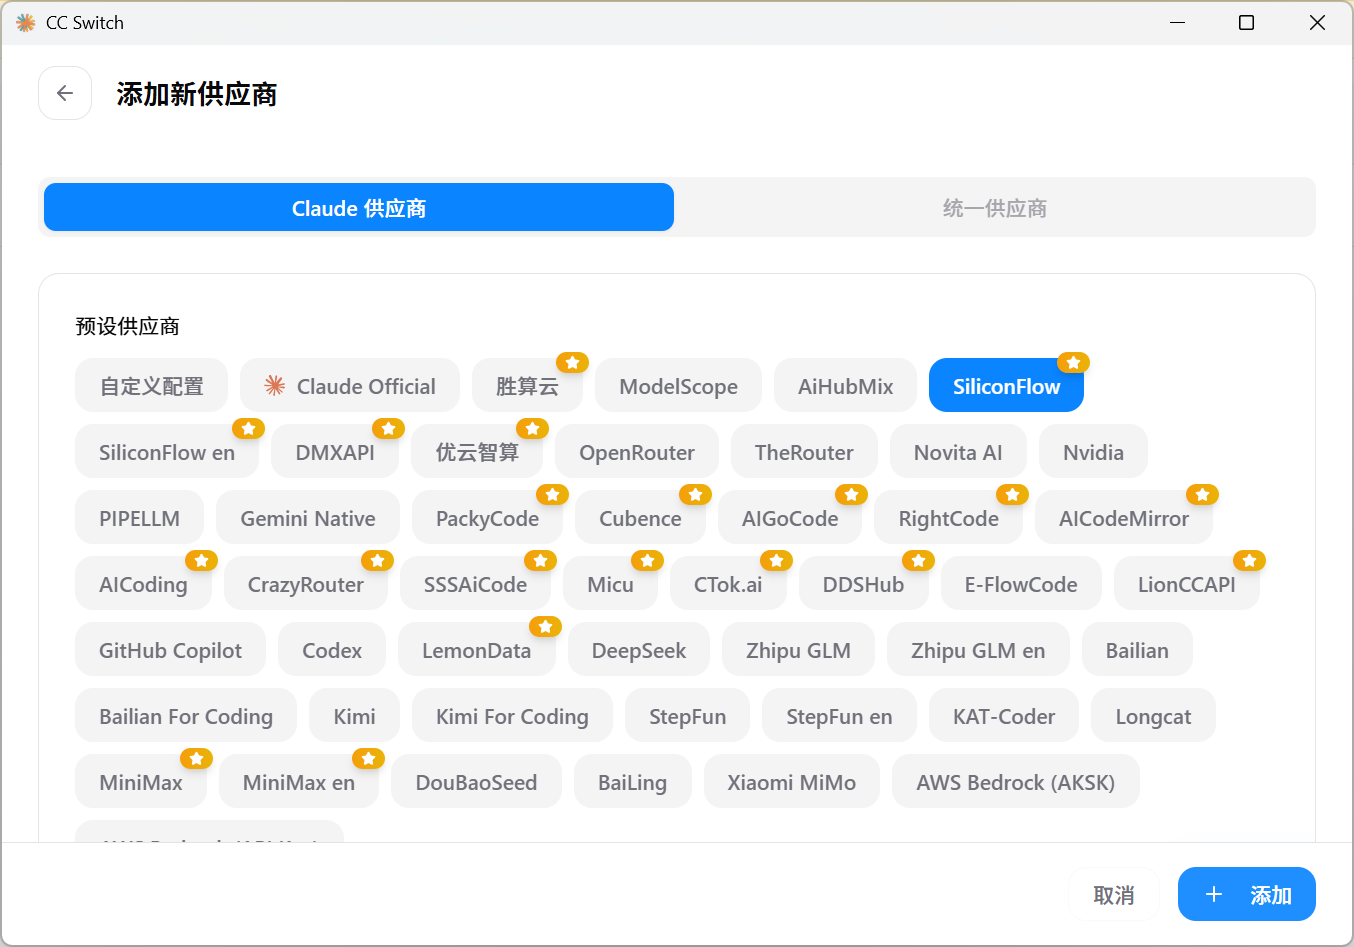Viewport: 1354px width, 947px height.
Task: Select the Micu provider
Action: (x=610, y=583)
